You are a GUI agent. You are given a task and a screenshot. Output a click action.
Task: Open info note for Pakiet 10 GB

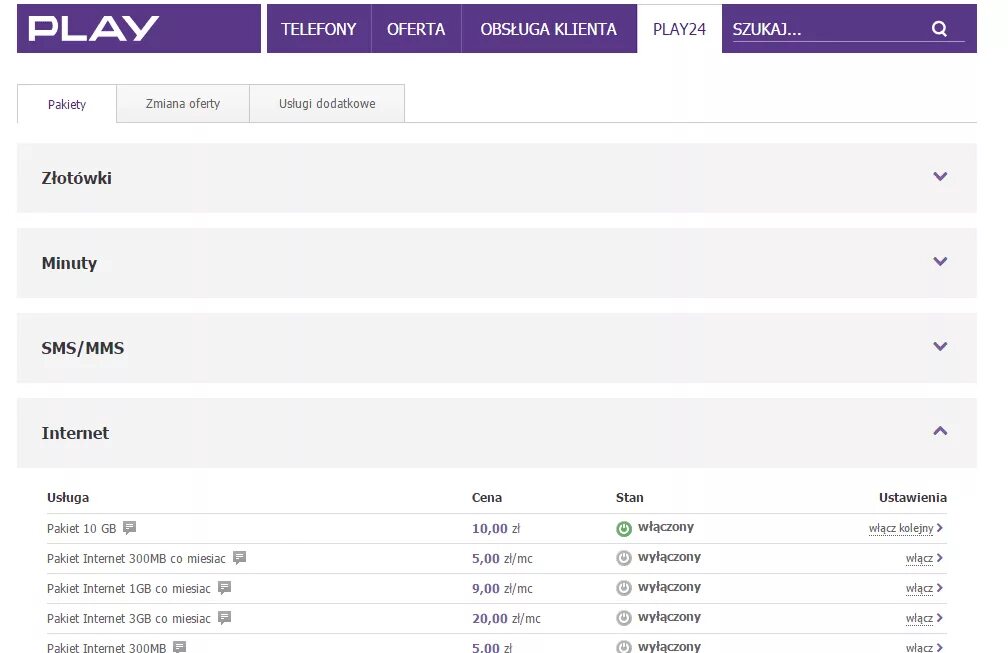tap(129, 528)
